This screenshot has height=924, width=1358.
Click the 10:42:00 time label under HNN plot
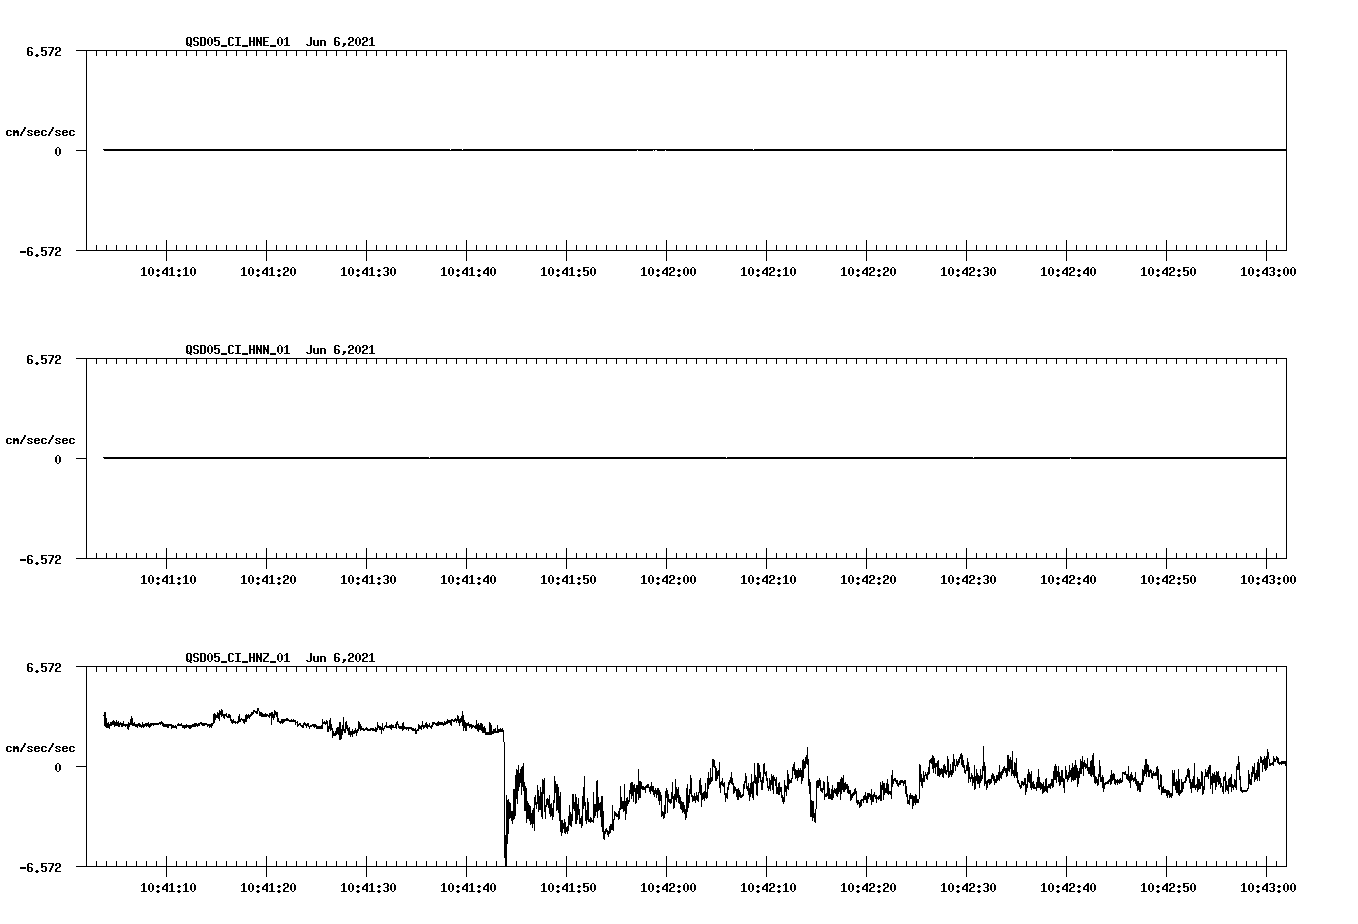pos(668,580)
